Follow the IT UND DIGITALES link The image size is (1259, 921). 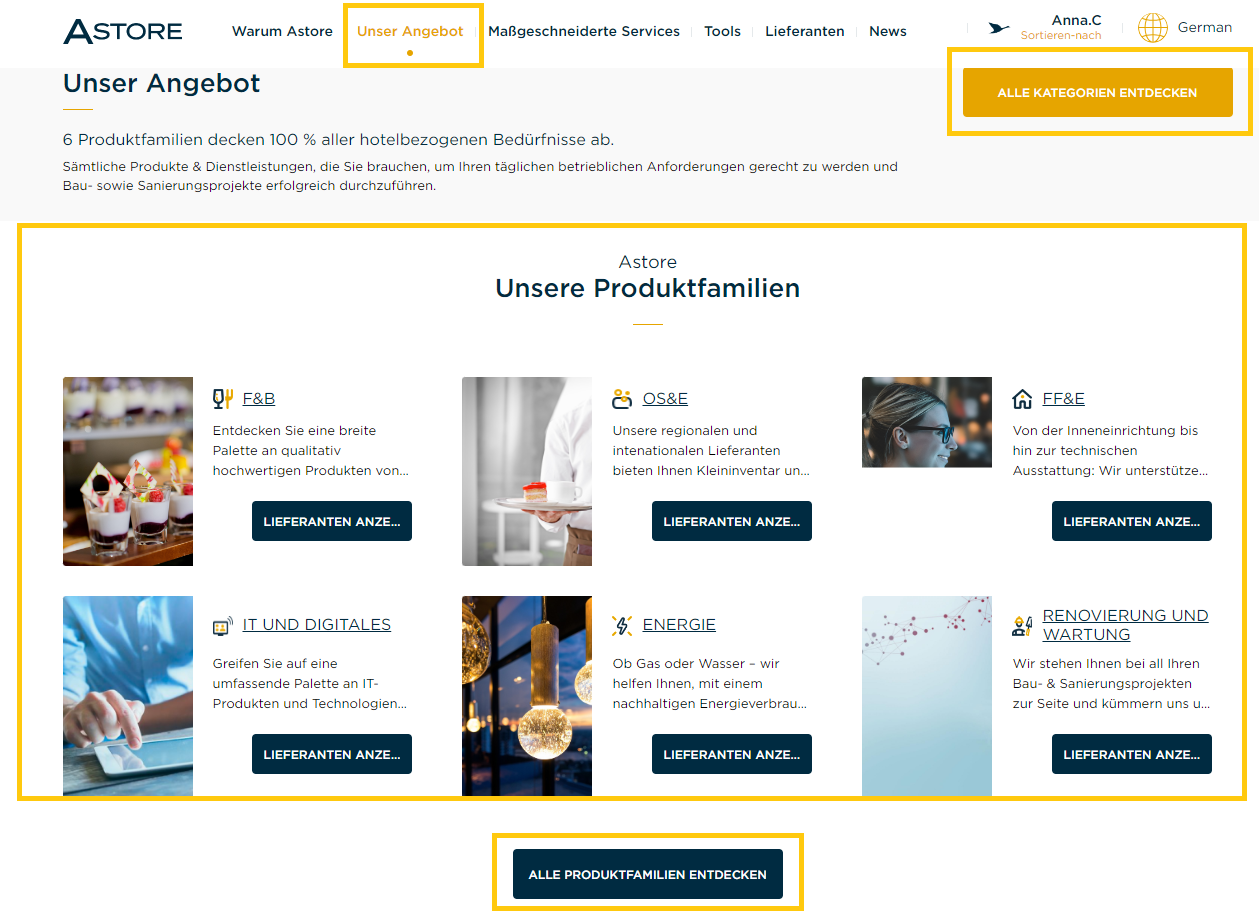[317, 625]
